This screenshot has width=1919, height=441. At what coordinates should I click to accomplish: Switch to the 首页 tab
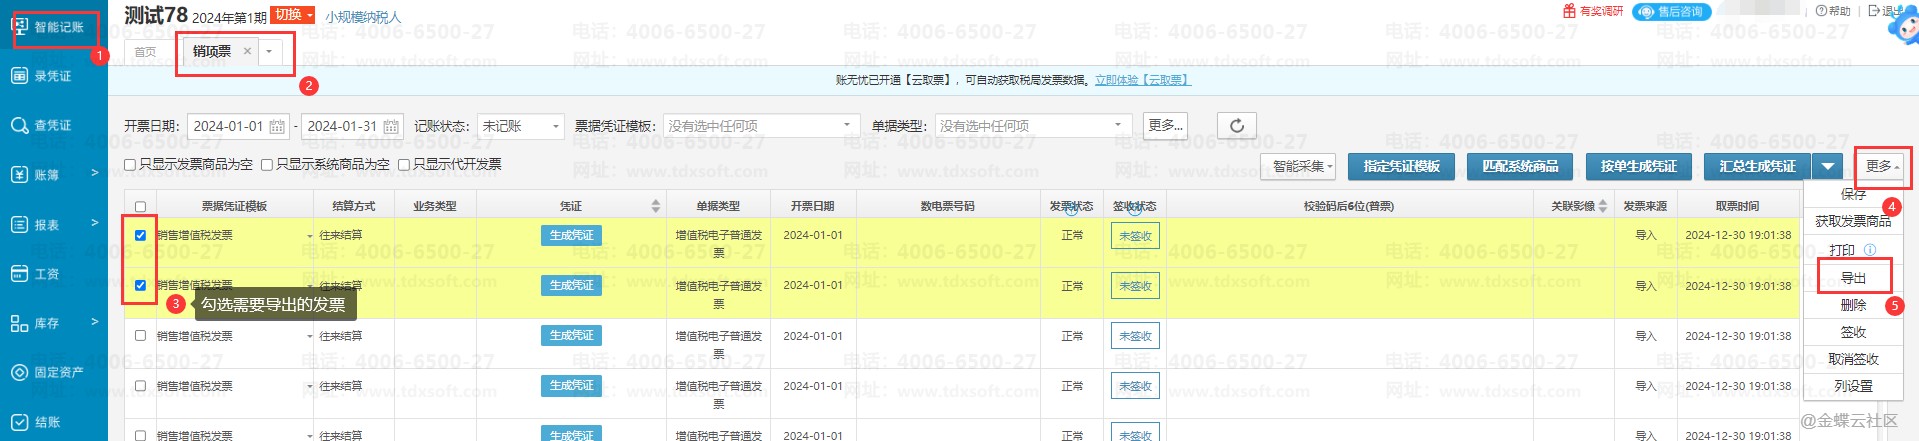pos(145,52)
